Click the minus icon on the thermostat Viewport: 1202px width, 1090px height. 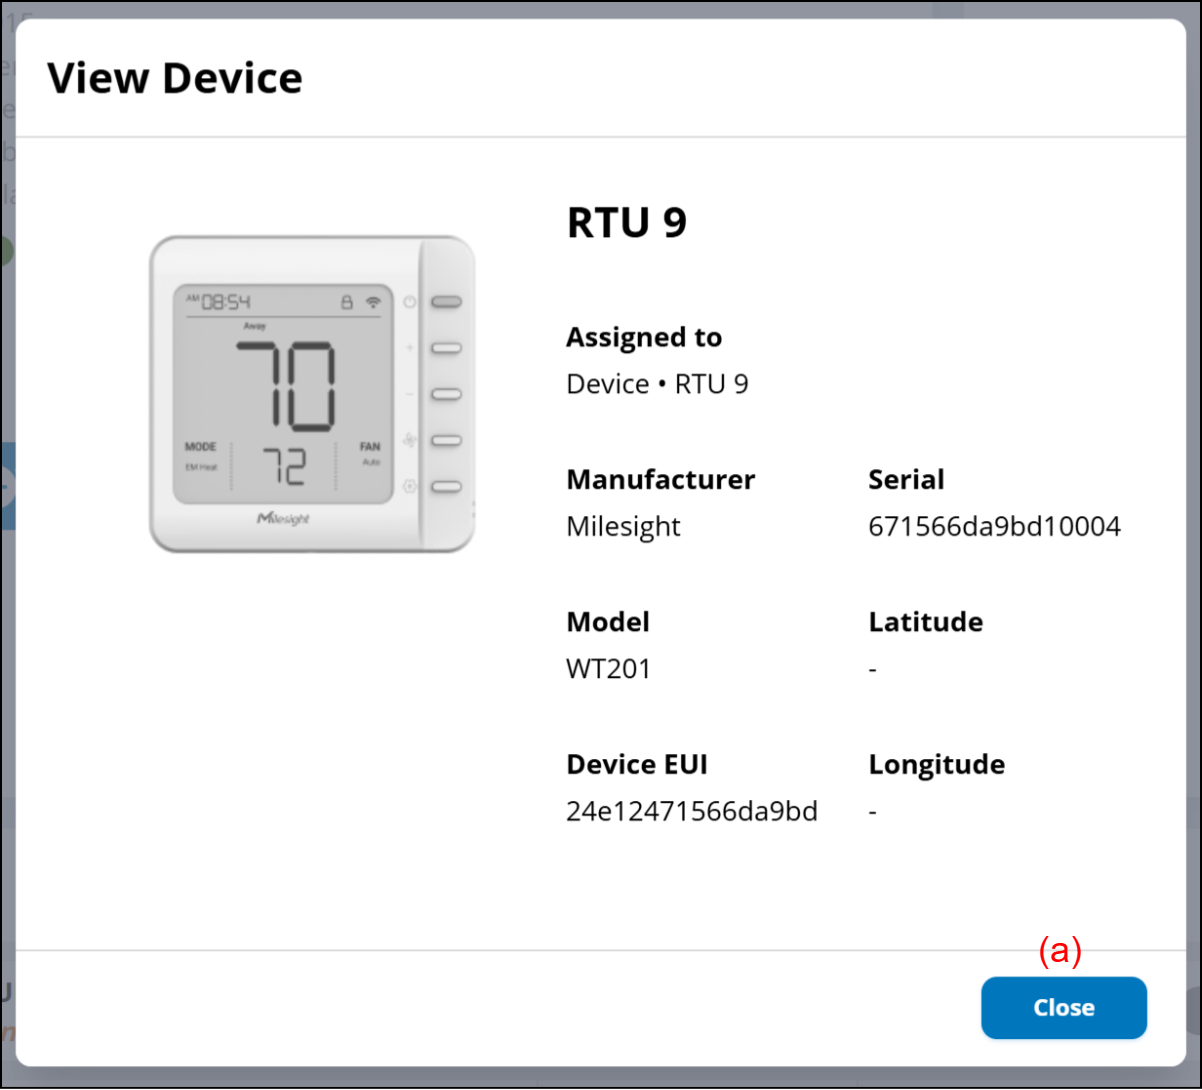(410, 394)
